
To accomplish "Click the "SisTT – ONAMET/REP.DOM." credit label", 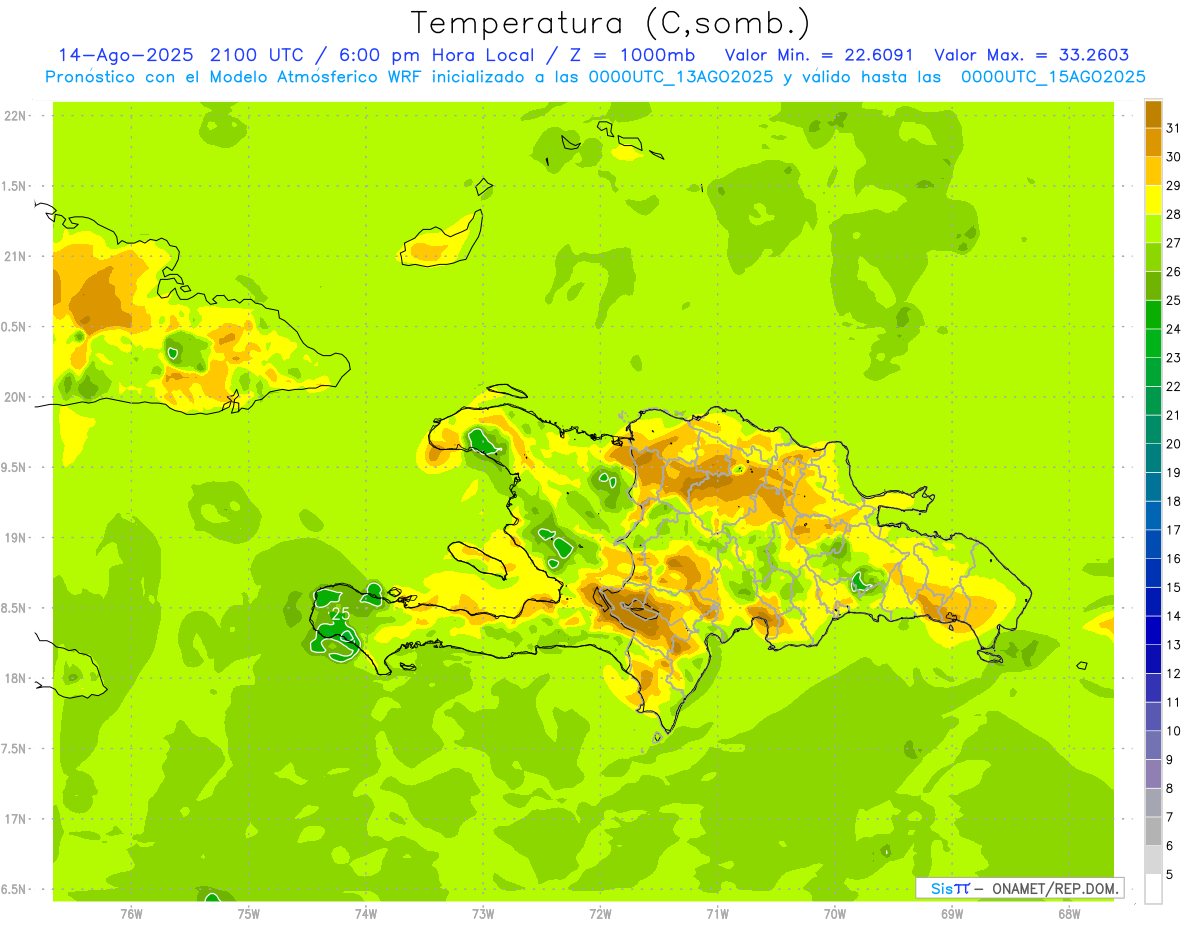I will (x=1020, y=888).
